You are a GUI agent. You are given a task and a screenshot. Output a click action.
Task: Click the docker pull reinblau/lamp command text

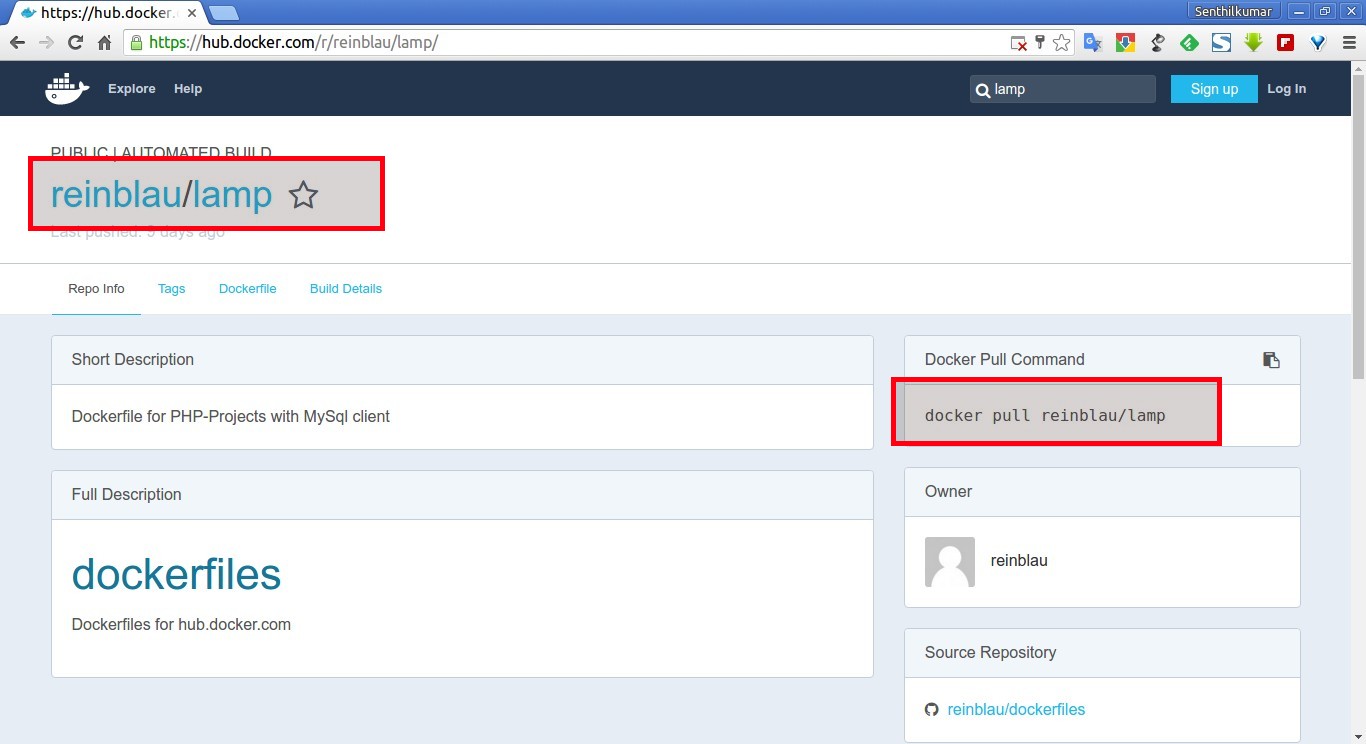coord(1045,415)
